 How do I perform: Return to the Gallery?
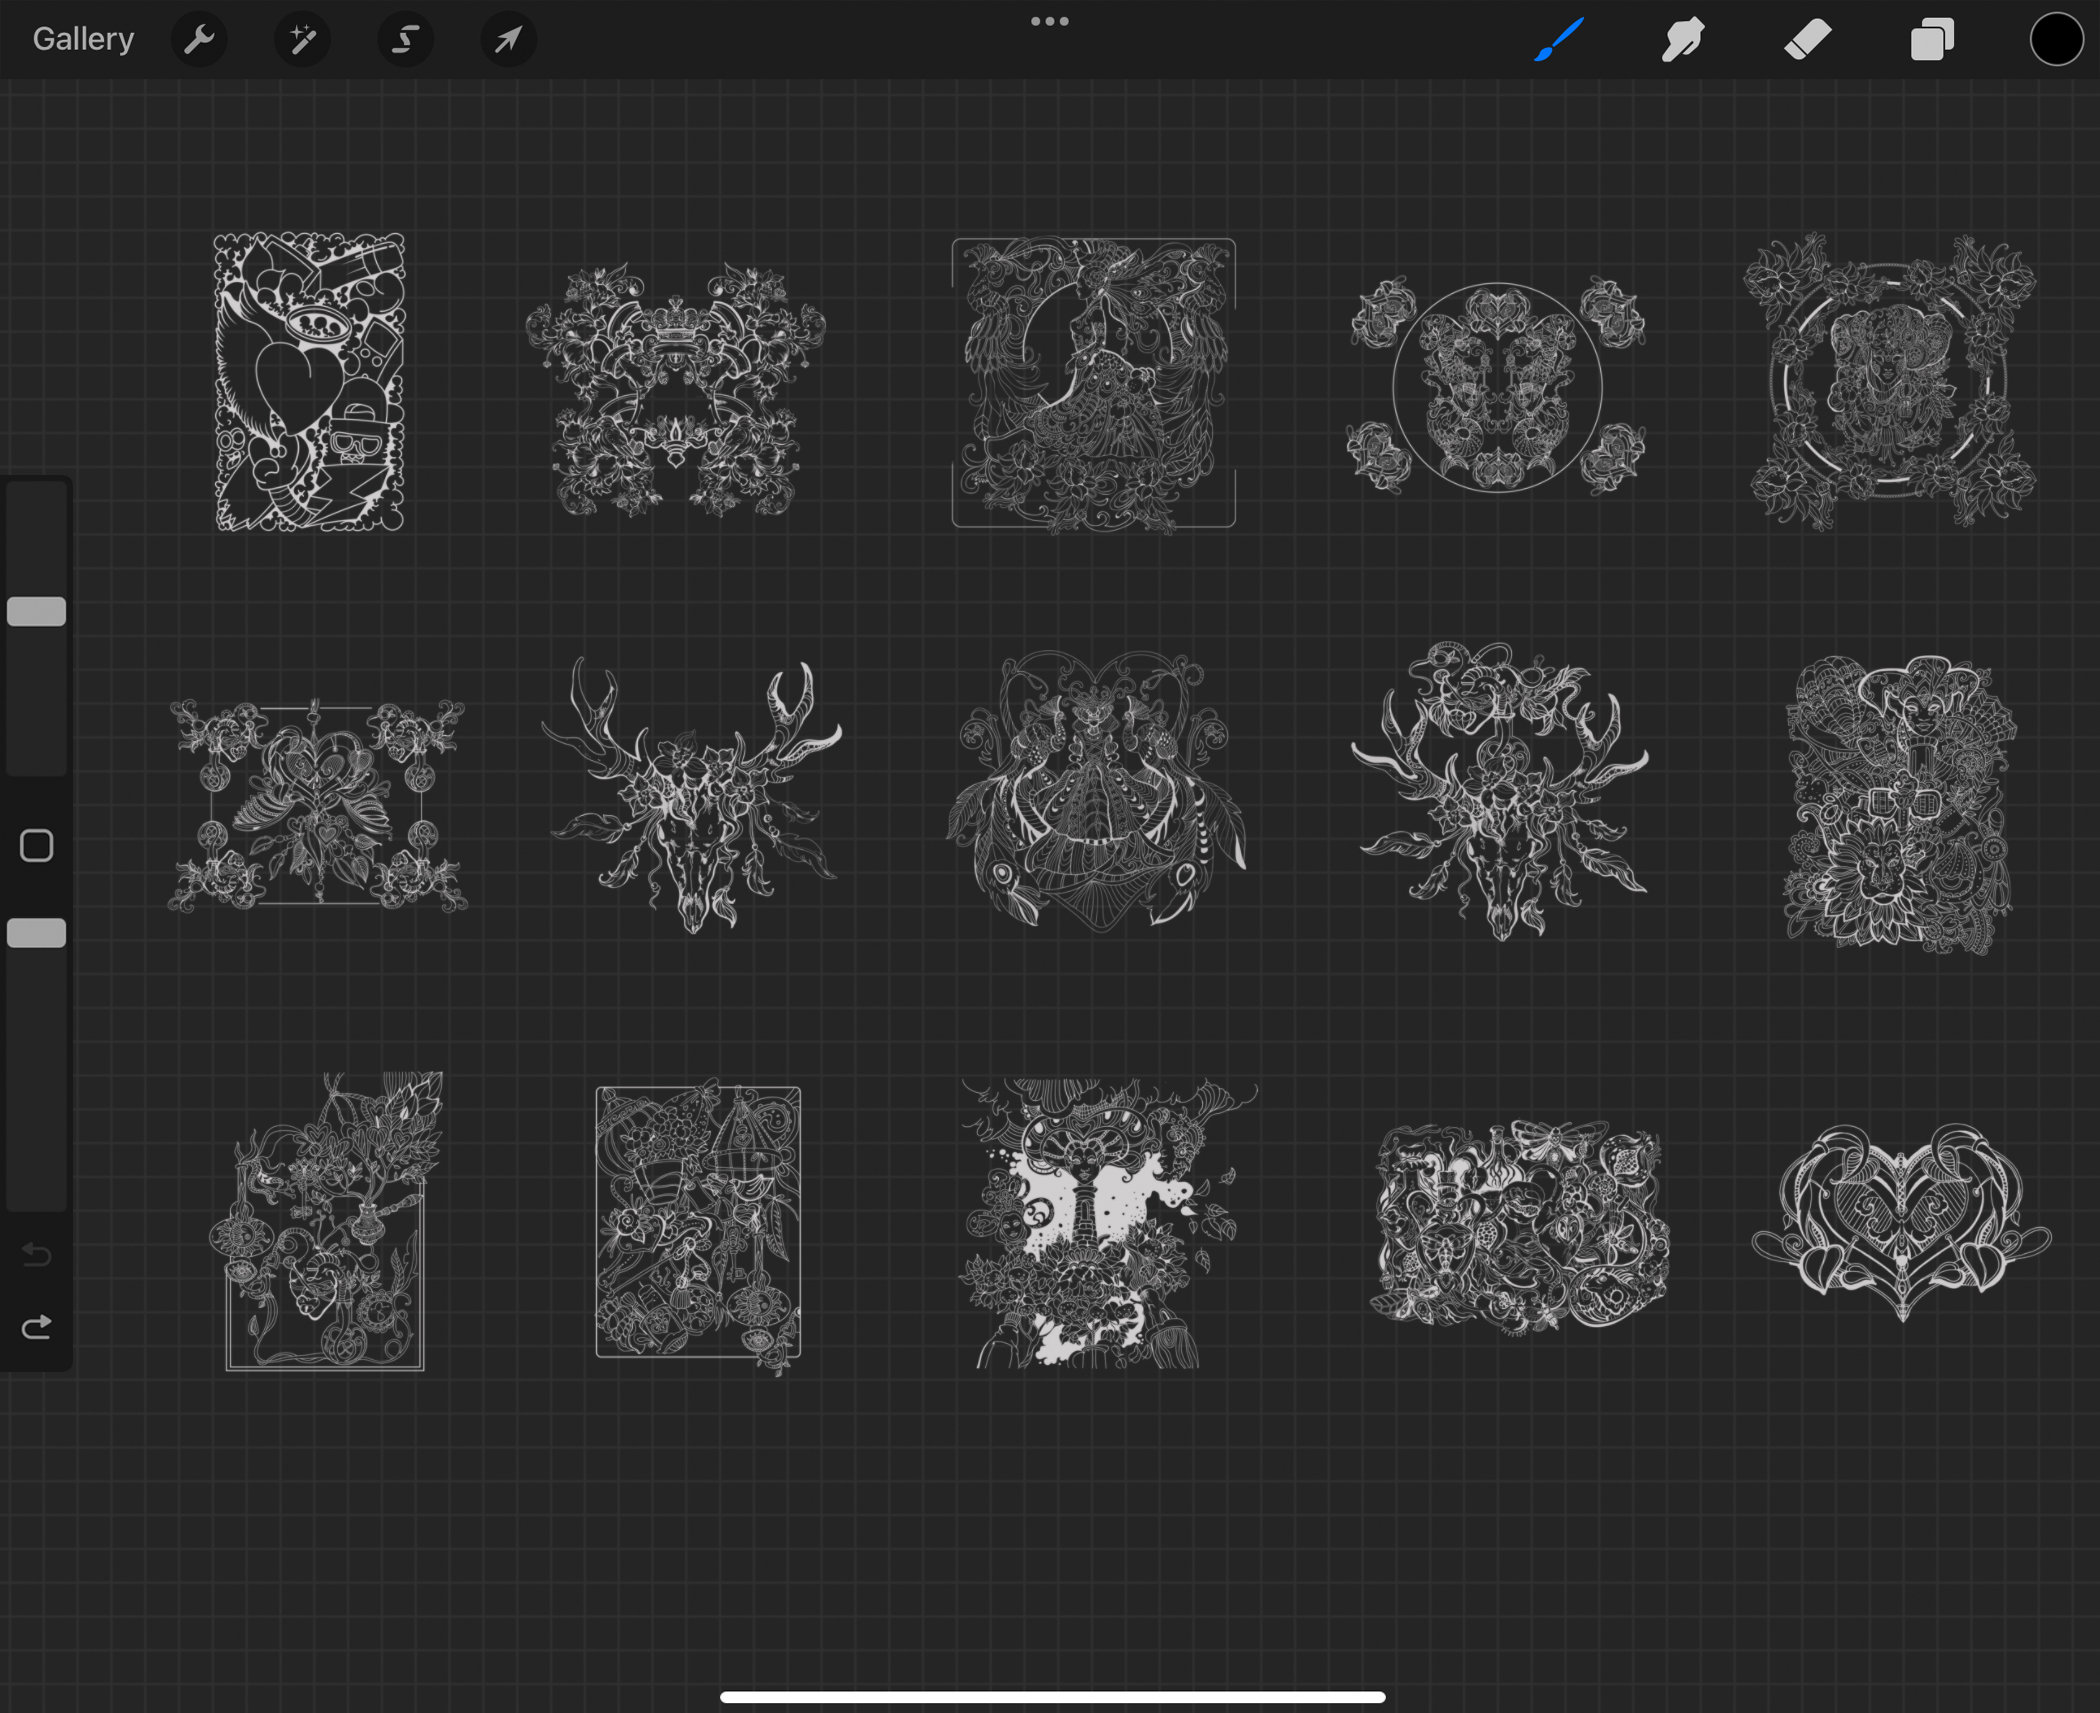tap(83, 38)
